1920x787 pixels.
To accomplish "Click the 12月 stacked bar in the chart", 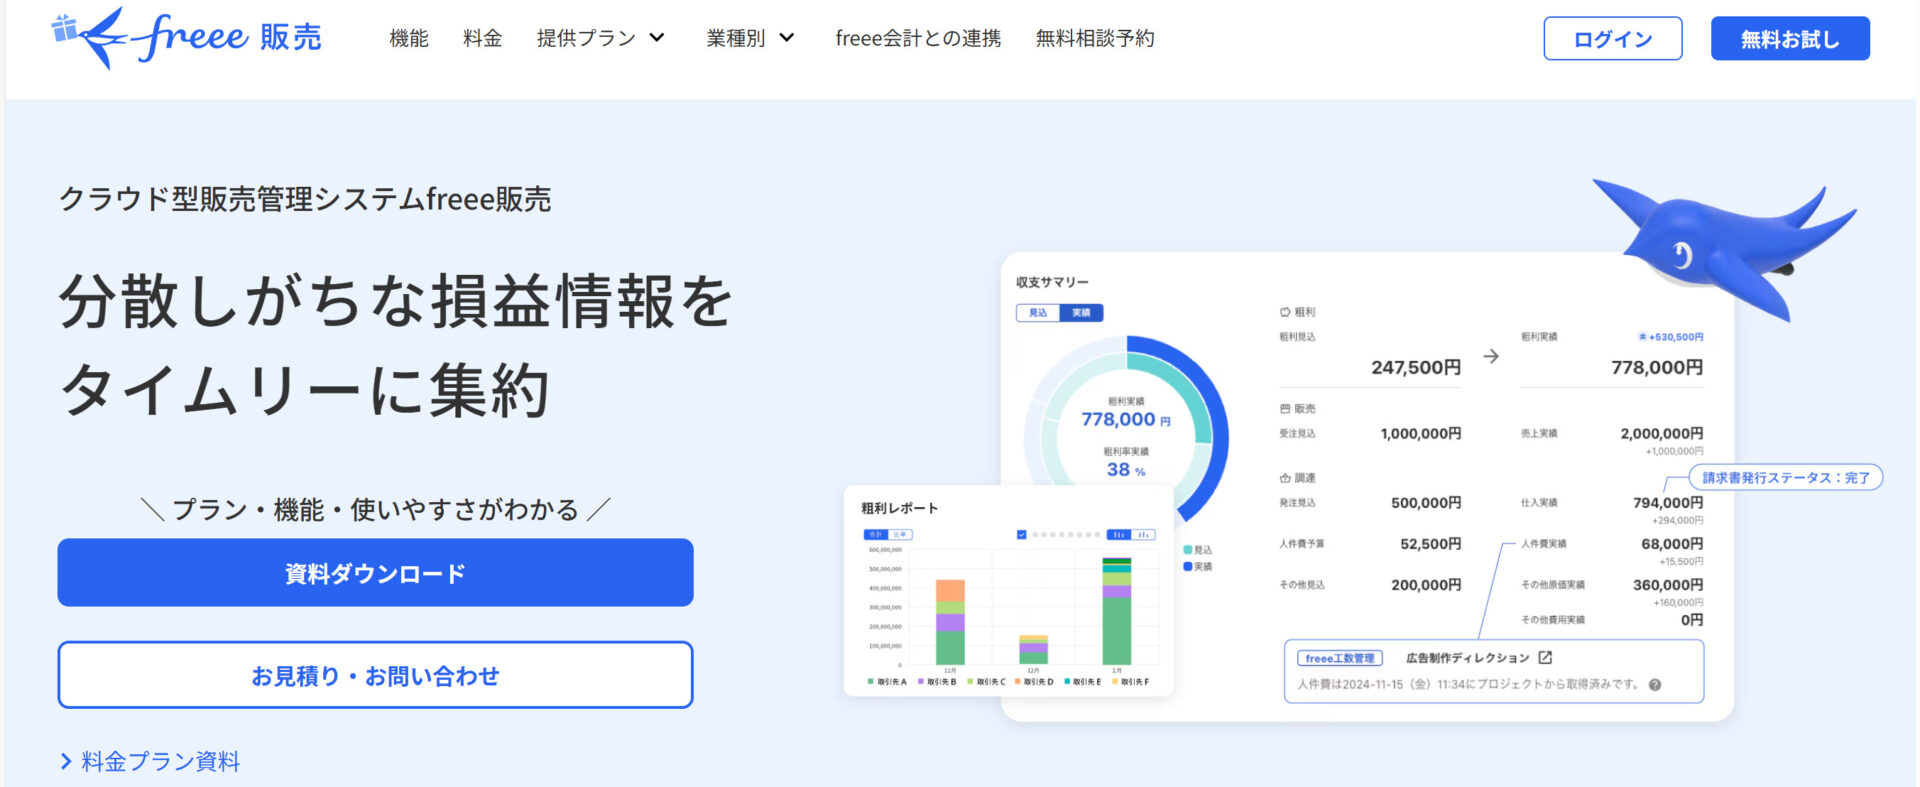I will tap(1033, 650).
